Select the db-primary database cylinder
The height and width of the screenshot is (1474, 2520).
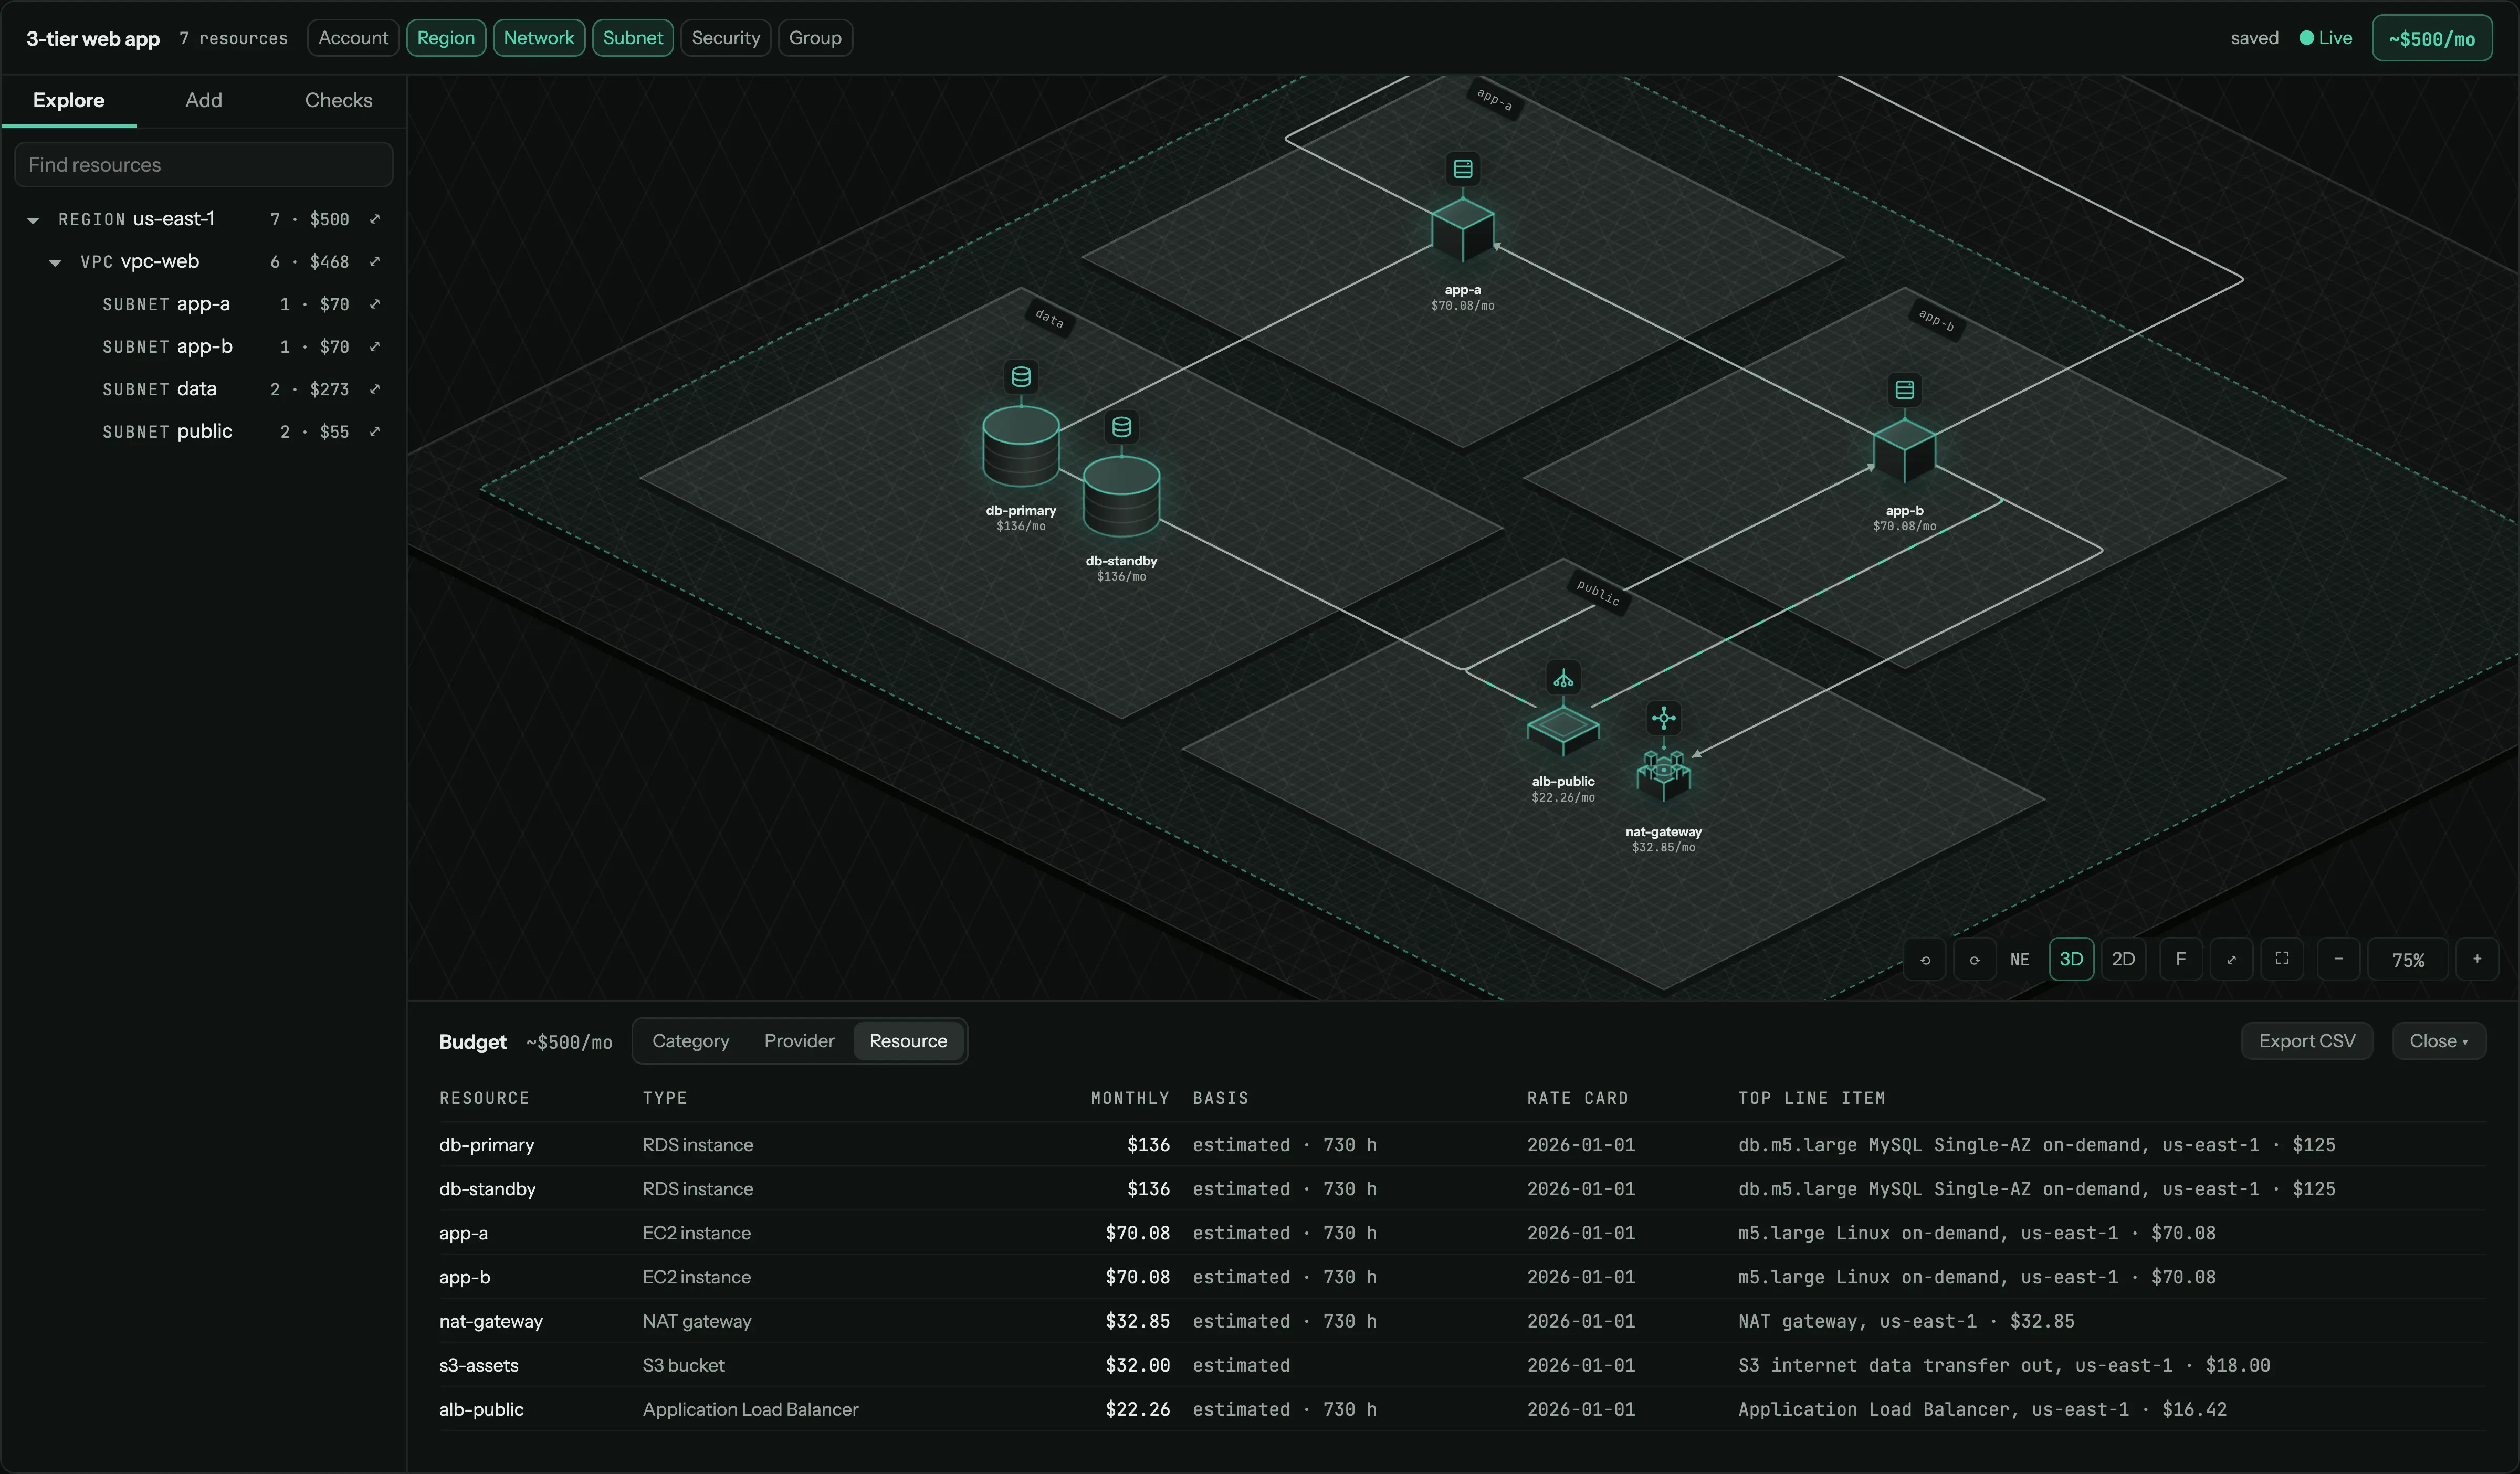(x=1021, y=445)
